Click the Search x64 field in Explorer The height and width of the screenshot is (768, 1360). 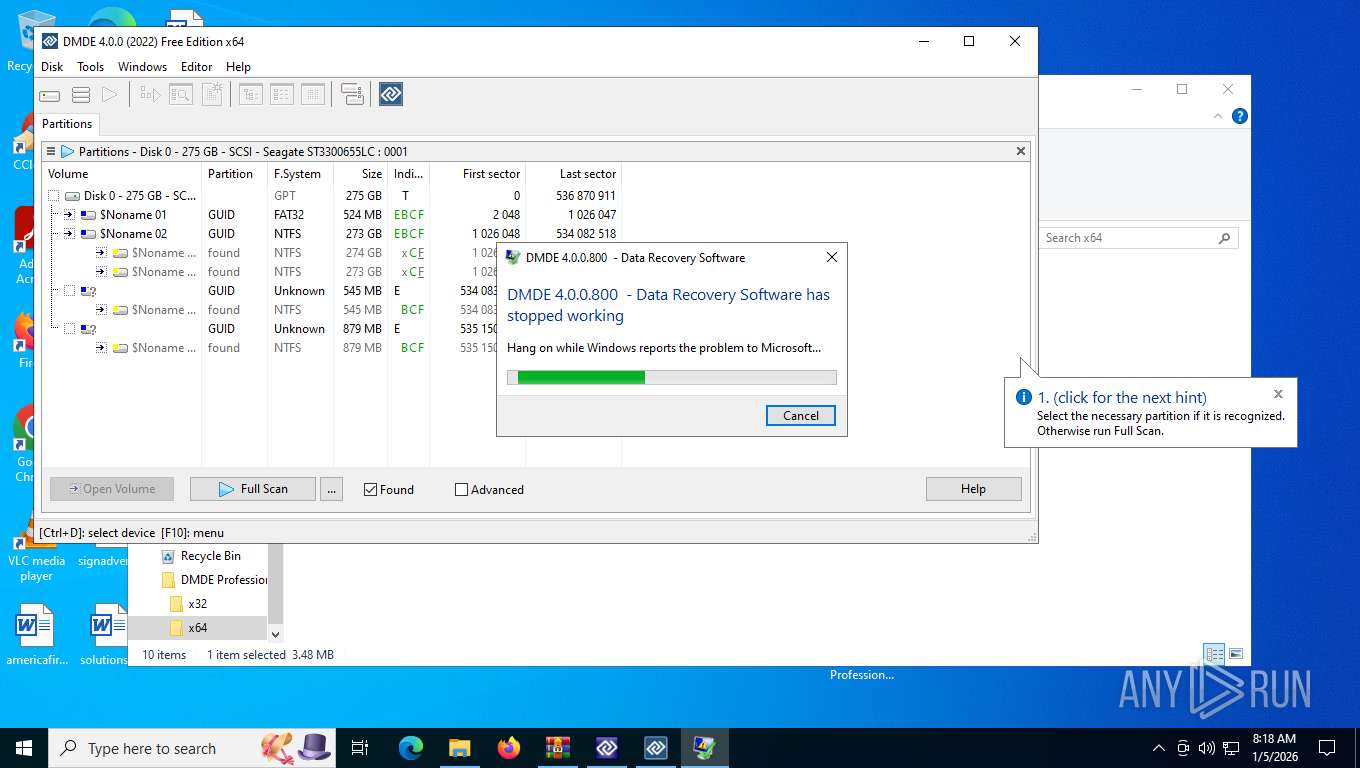1139,238
